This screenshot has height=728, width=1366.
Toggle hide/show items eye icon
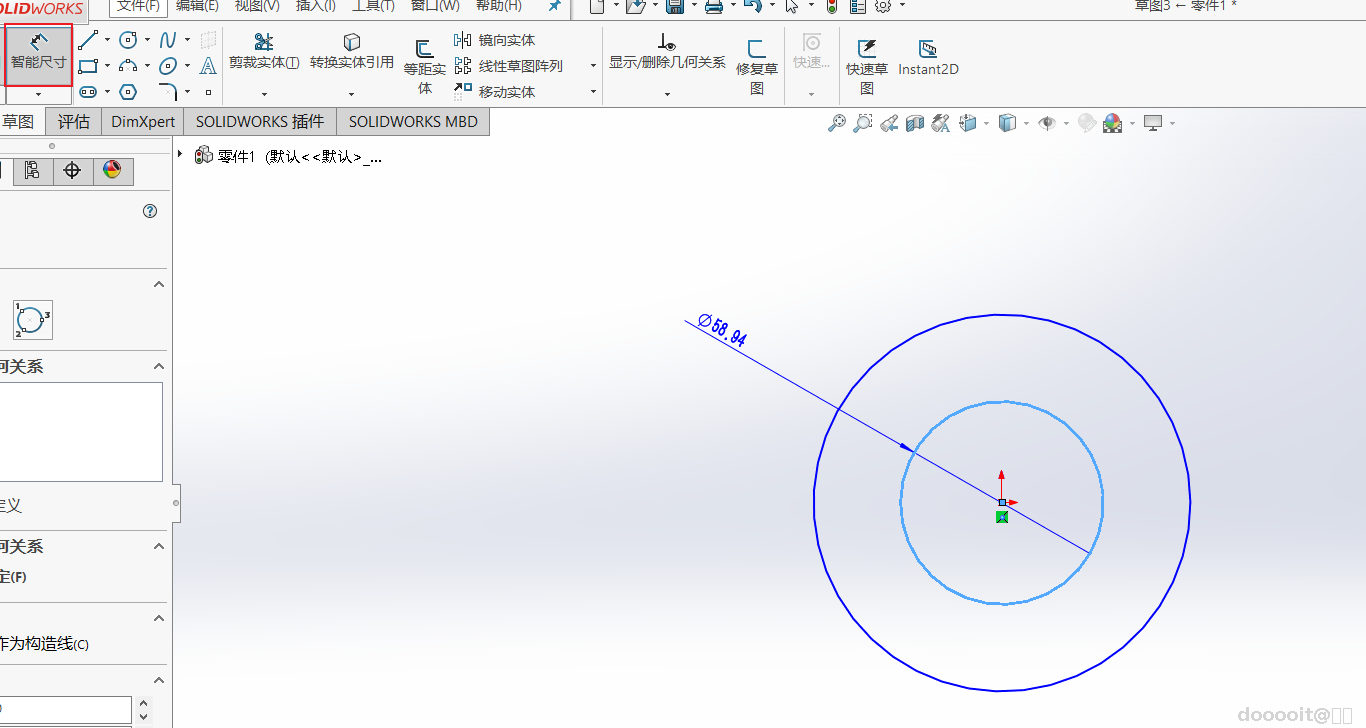(1047, 123)
